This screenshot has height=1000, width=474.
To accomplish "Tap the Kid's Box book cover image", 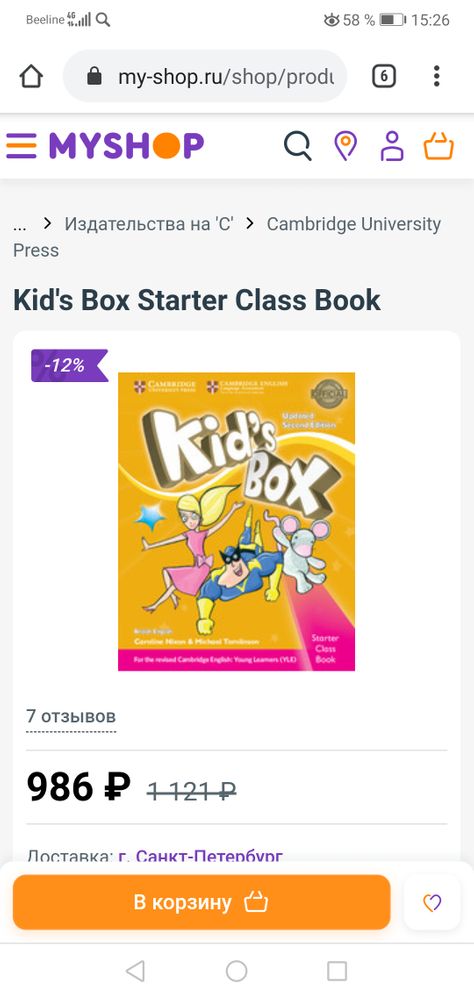I will (237, 522).
